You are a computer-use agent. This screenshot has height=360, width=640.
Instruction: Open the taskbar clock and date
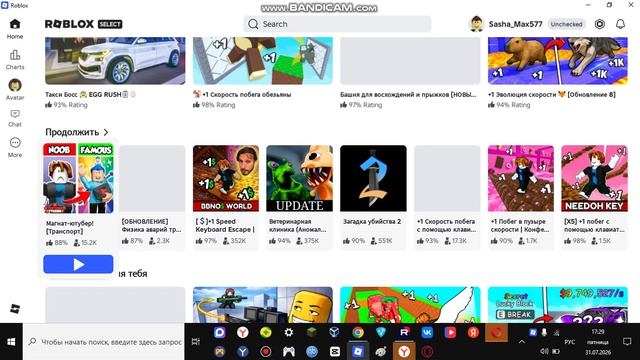coord(598,342)
